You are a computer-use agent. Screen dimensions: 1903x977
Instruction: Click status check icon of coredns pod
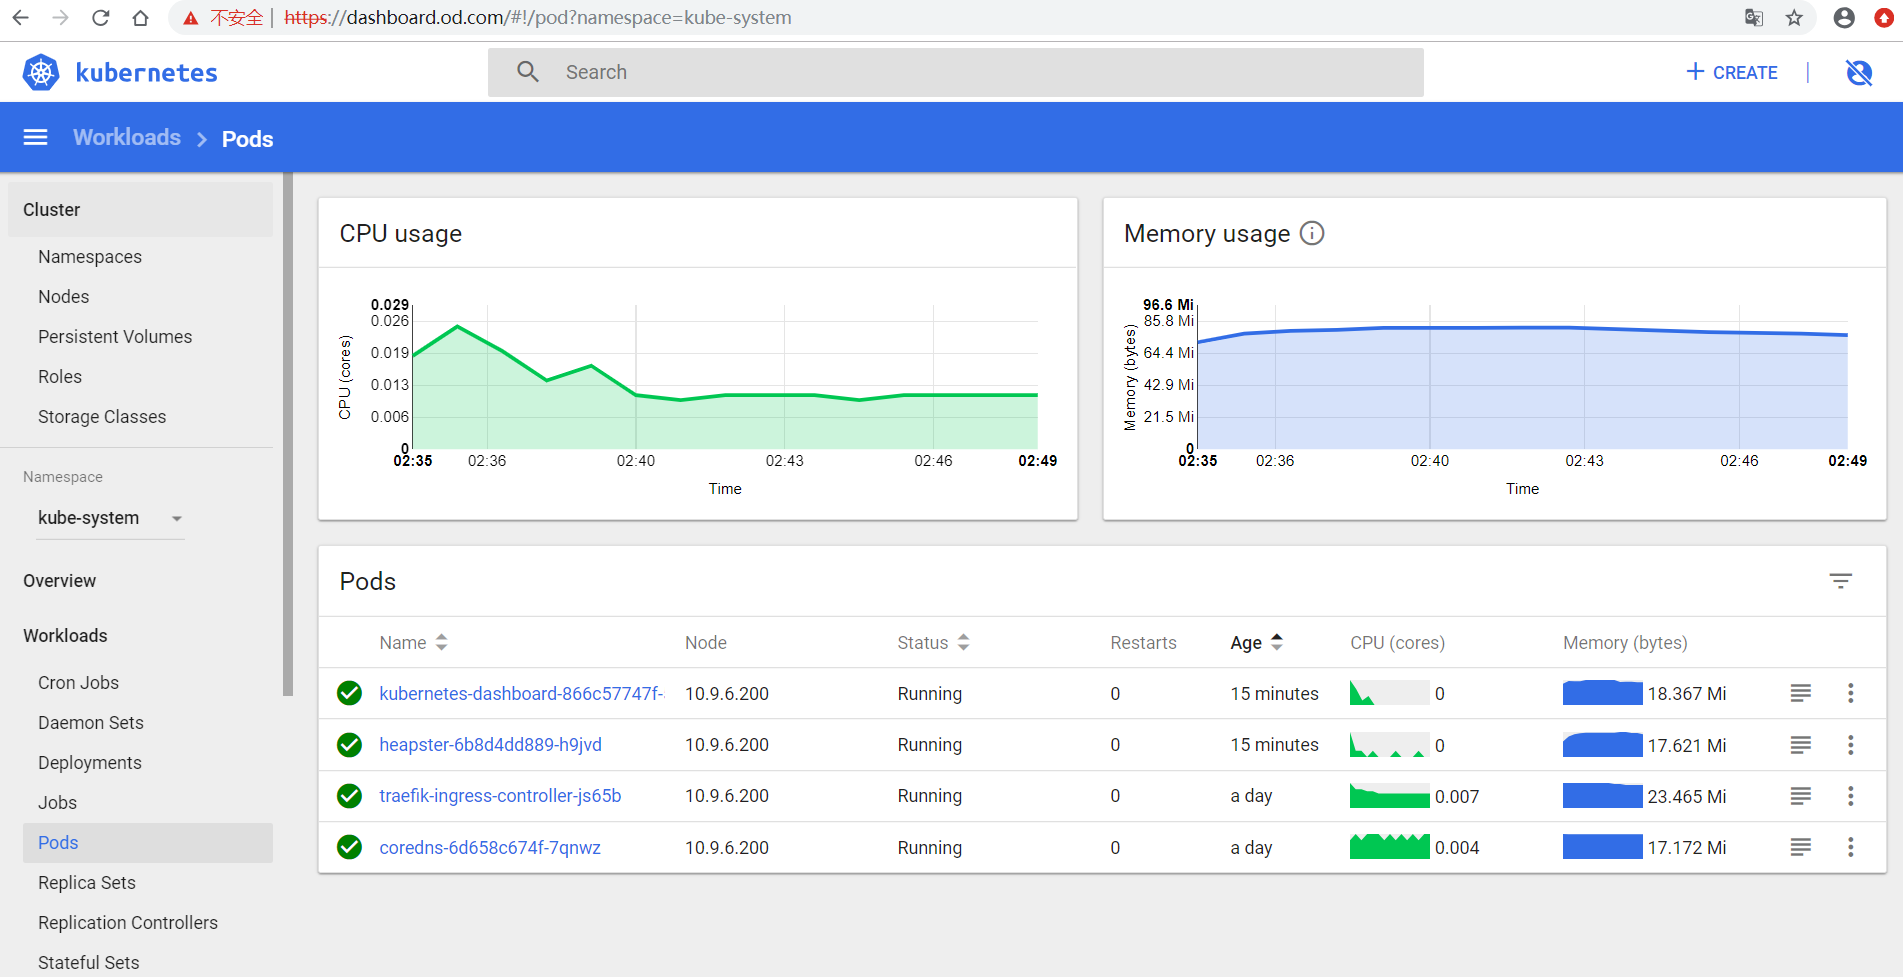pos(349,847)
